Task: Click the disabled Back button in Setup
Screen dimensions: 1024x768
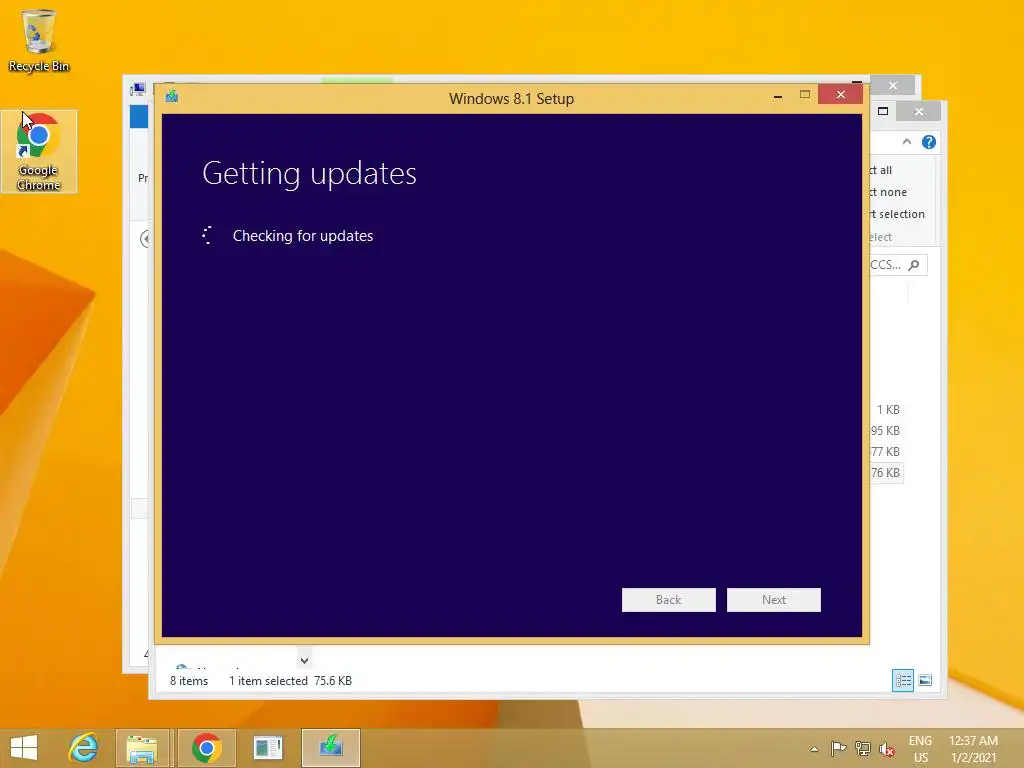Action: pyautogui.click(x=668, y=600)
